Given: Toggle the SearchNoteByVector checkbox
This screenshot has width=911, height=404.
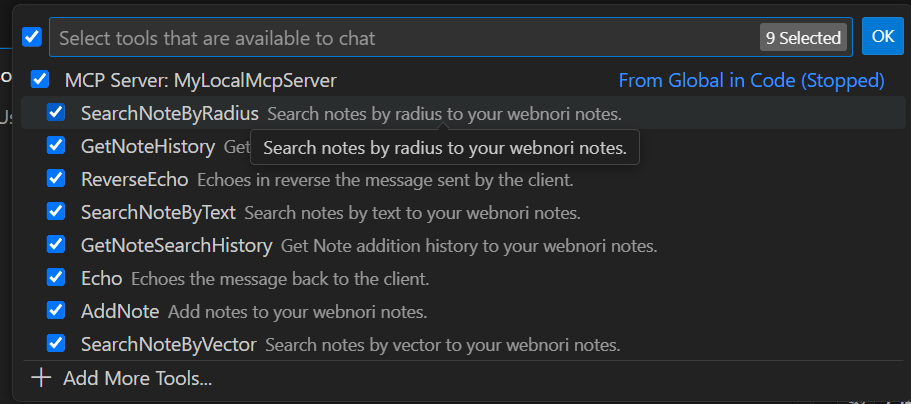Looking at the screenshot, I should [x=57, y=344].
